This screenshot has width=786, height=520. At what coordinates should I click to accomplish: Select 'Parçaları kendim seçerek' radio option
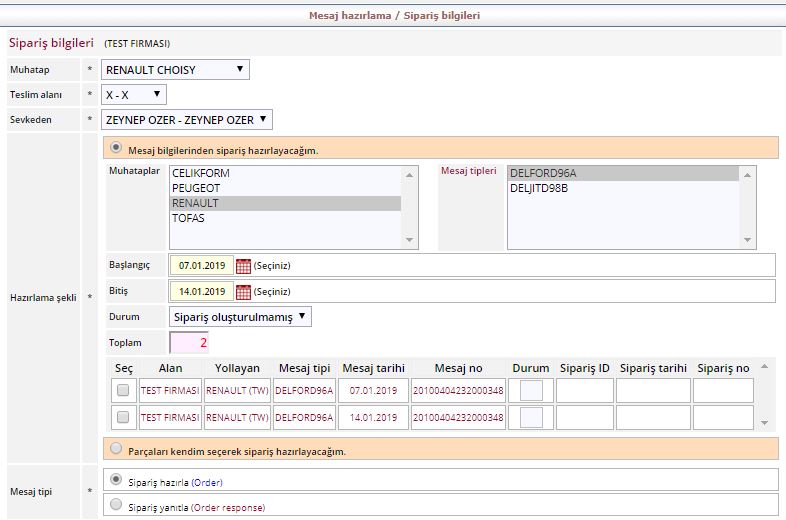pos(116,449)
